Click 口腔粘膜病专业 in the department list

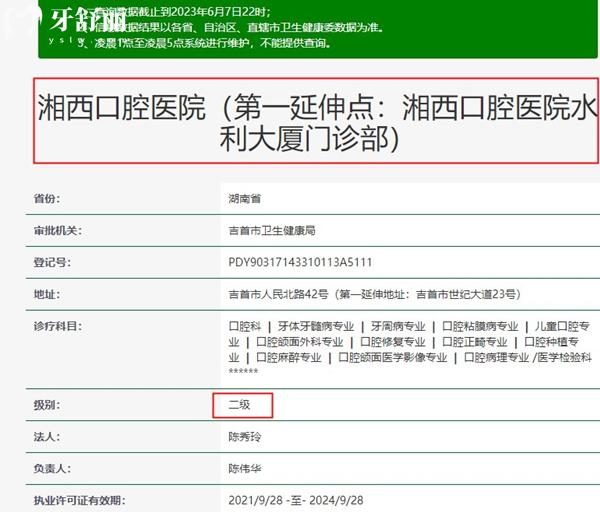[480, 326]
